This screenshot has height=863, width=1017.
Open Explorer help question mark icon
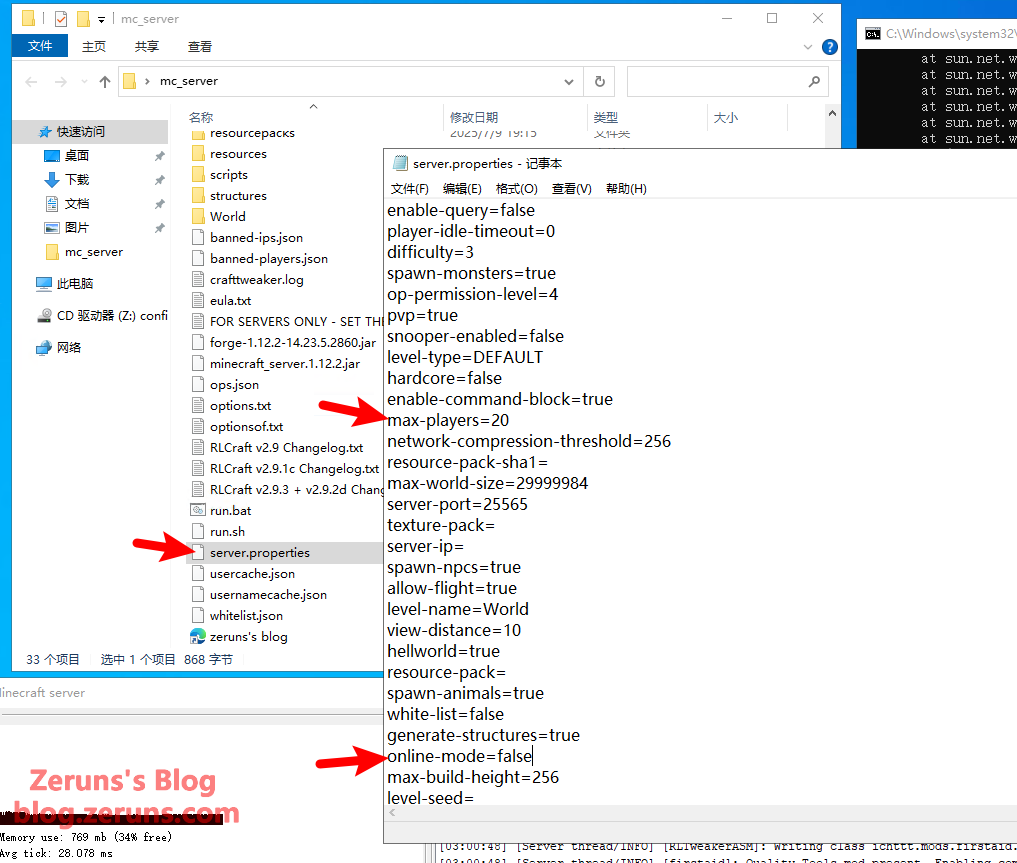point(829,47)
